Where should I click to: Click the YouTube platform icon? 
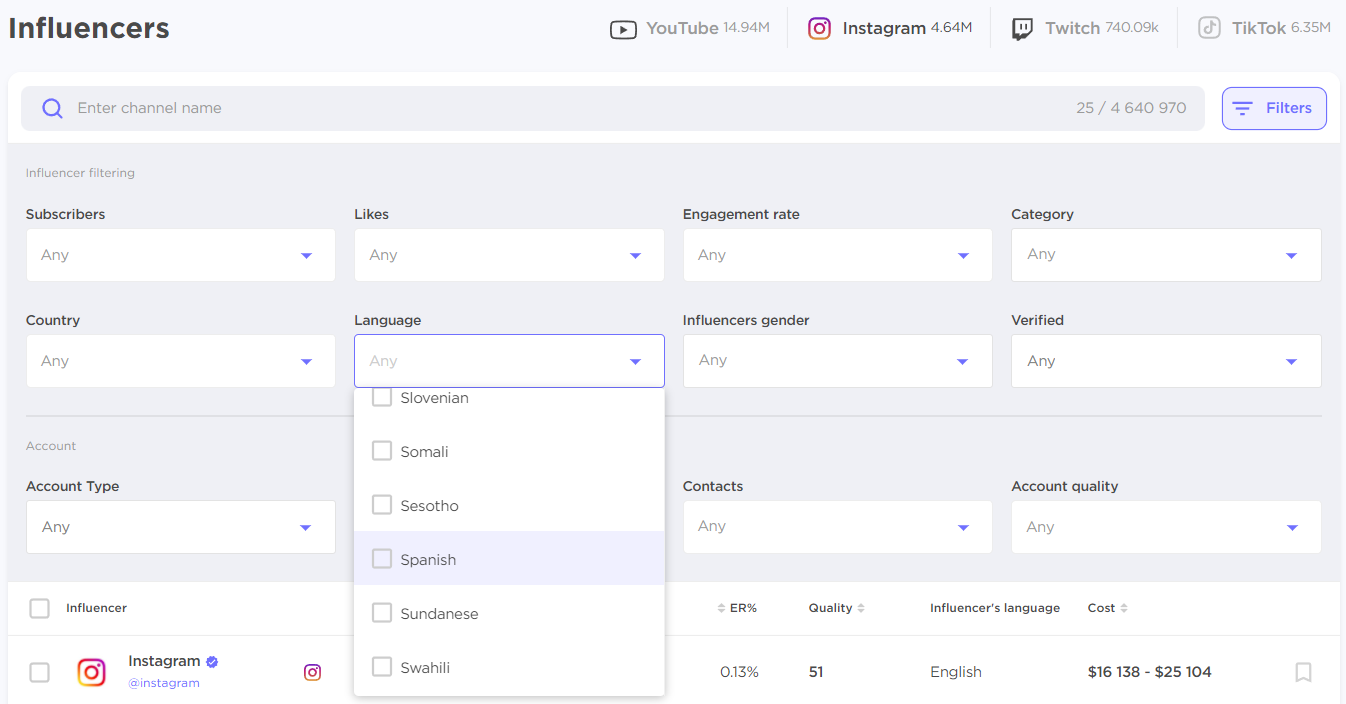tap(623, 29)
